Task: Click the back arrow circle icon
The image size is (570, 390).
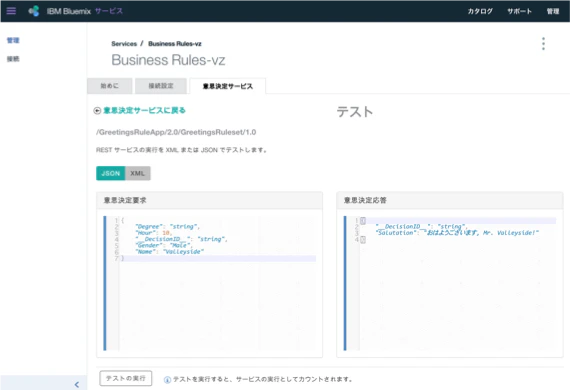Action: coord(97,110)
